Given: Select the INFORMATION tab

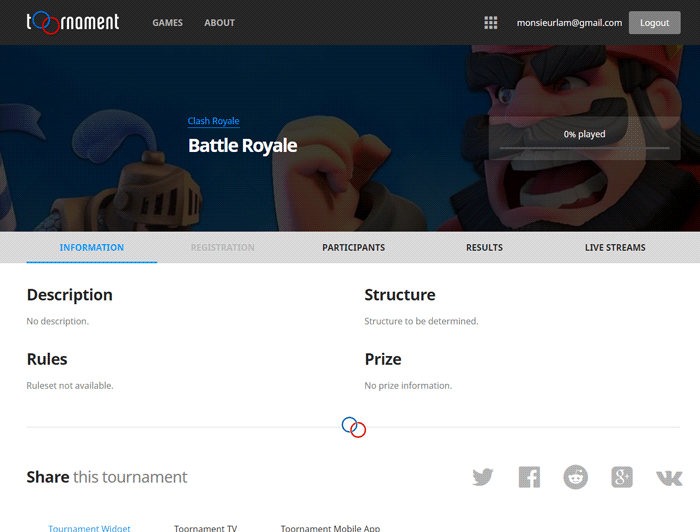Looking at the screenshot, I should [x=92, y=247].
